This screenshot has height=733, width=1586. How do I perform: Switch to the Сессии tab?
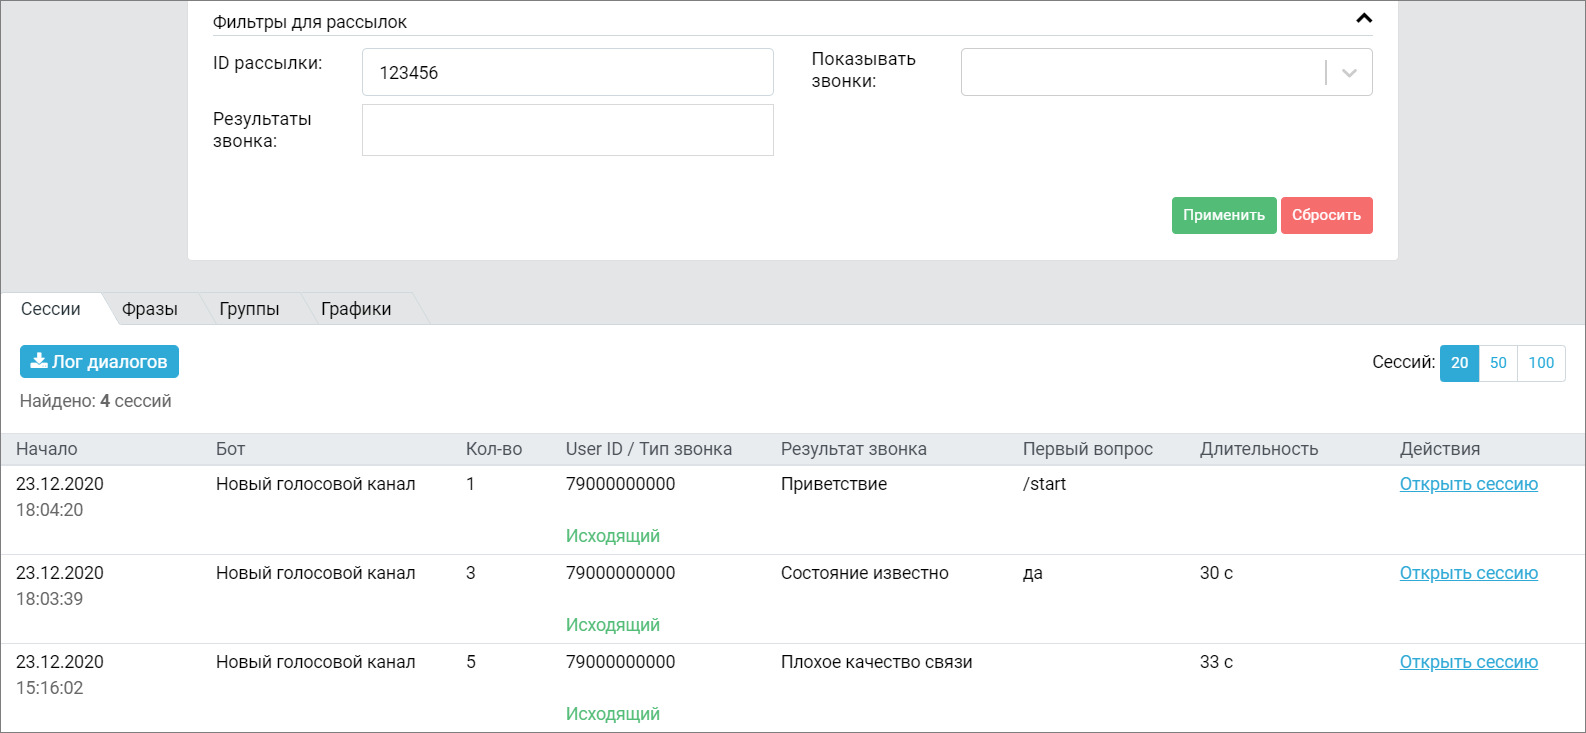point(51,309)
